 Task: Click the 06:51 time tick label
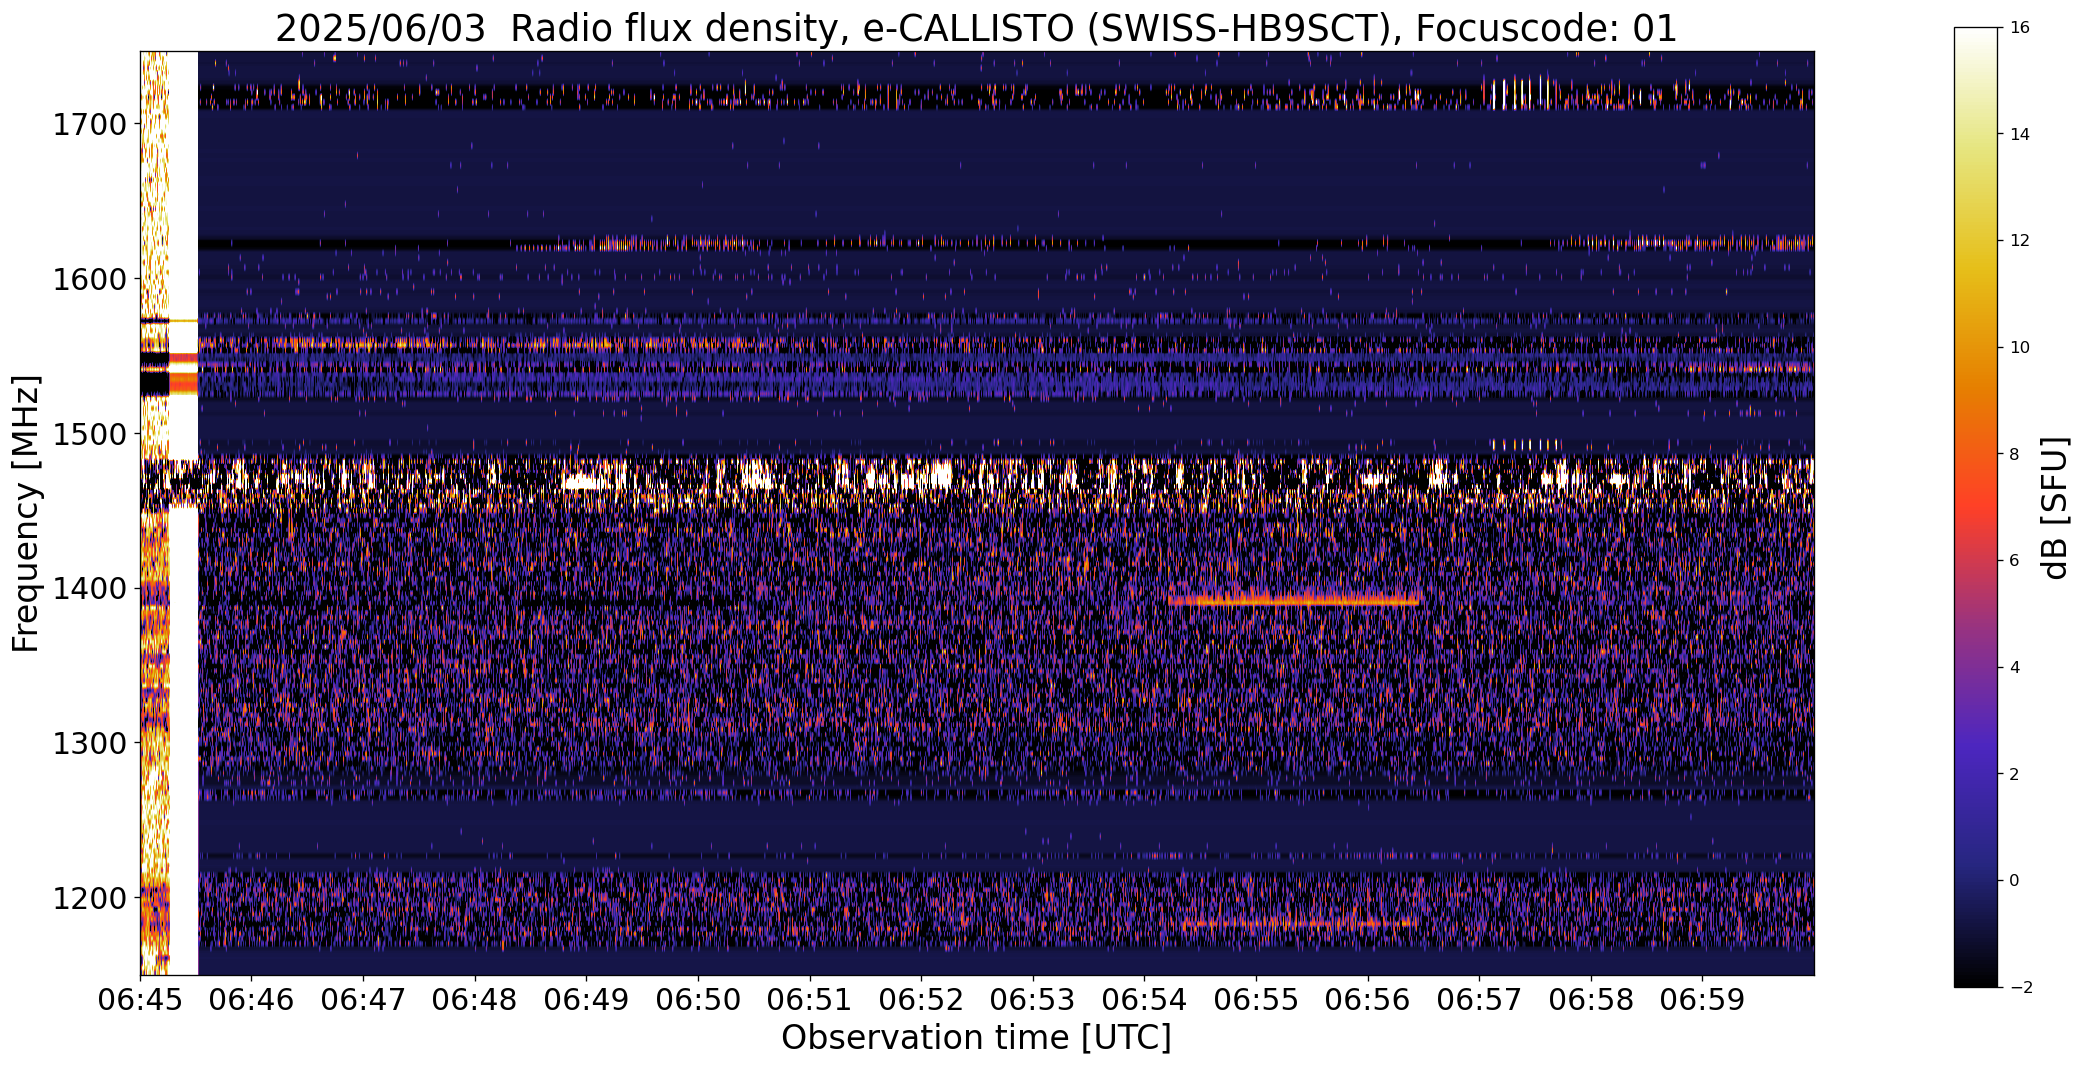pos(810,1000)
